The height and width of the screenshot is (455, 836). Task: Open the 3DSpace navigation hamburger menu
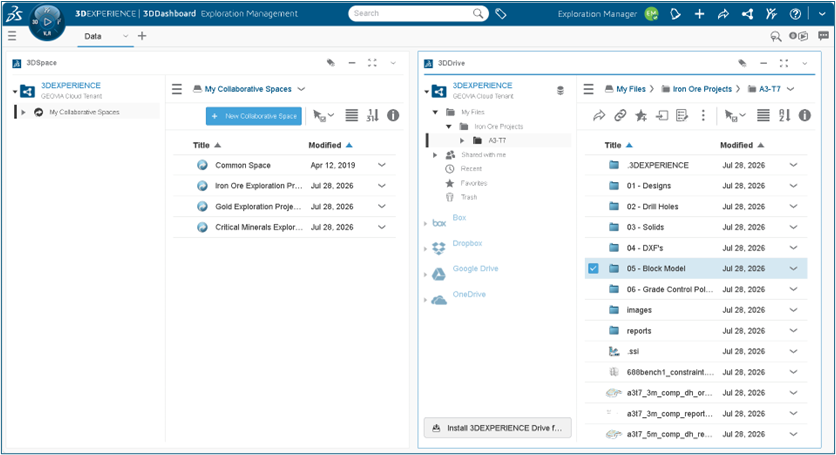[177, 89]
